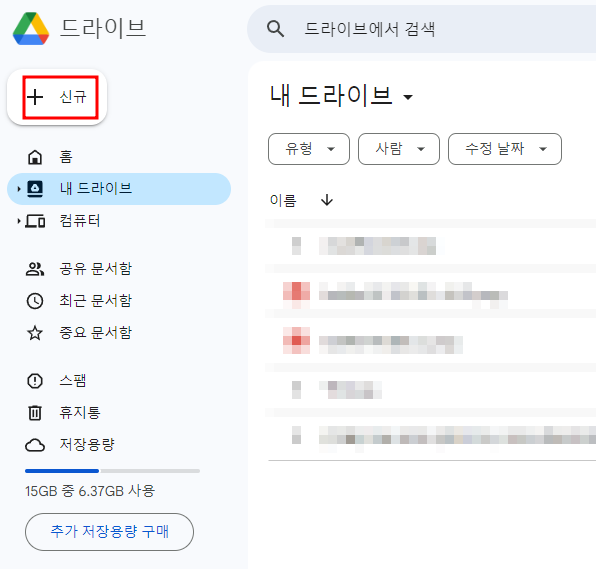The width and height of the screenshot is (596, 569).
Task: Click the 드라이브에서 검색 search field
Action: [x=422, y=29]
